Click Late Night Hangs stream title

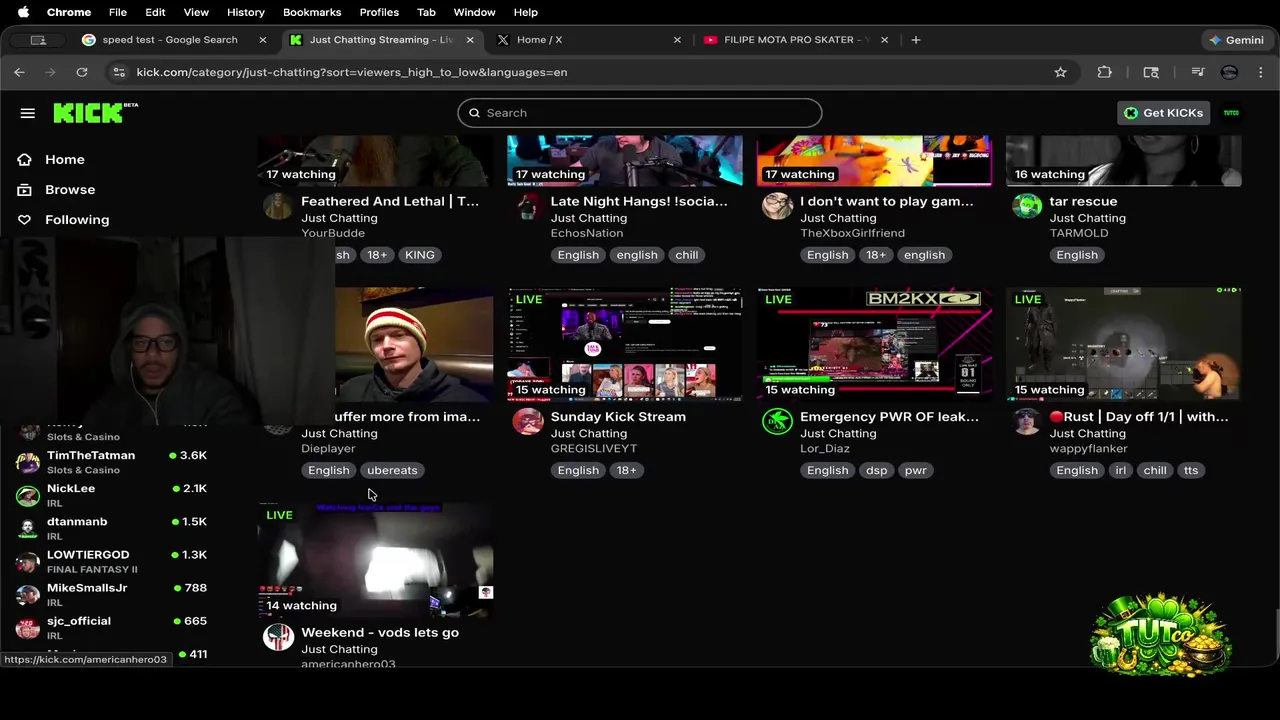tap(639, 201)
